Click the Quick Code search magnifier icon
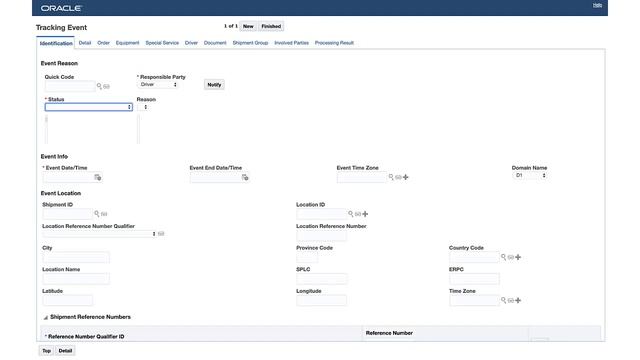 click(x=99, y=86)
